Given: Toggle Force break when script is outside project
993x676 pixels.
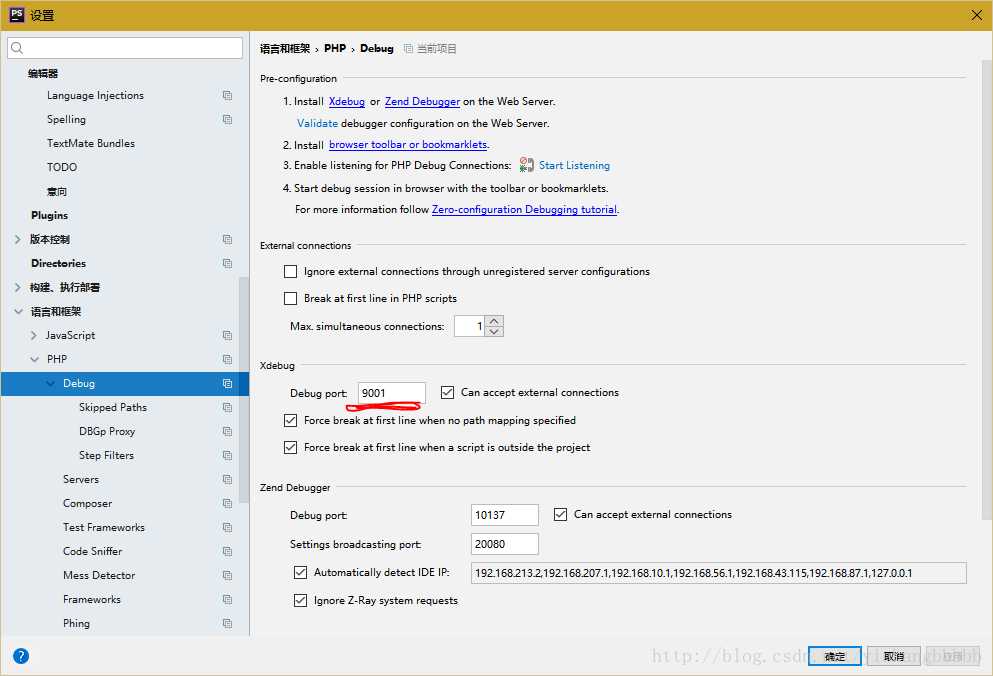Looking at the screenshot, I should coord(291,447).
